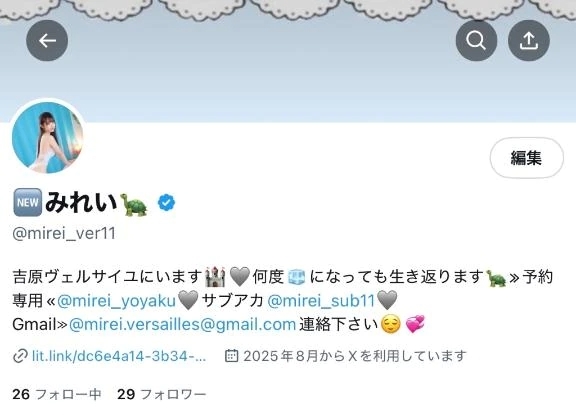View the 29 フォロワー followers list
576x415 pixels.
162,394
